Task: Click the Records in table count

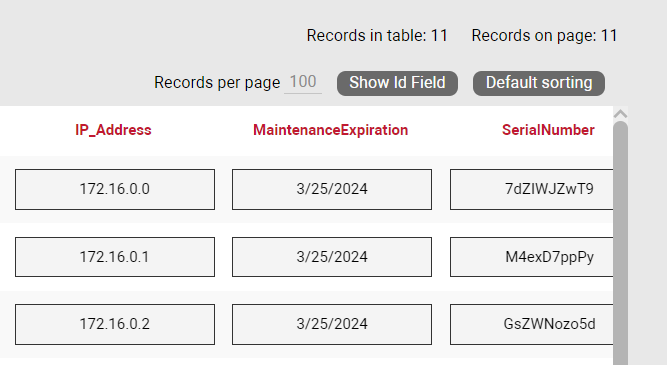Action: pos(377,36)
